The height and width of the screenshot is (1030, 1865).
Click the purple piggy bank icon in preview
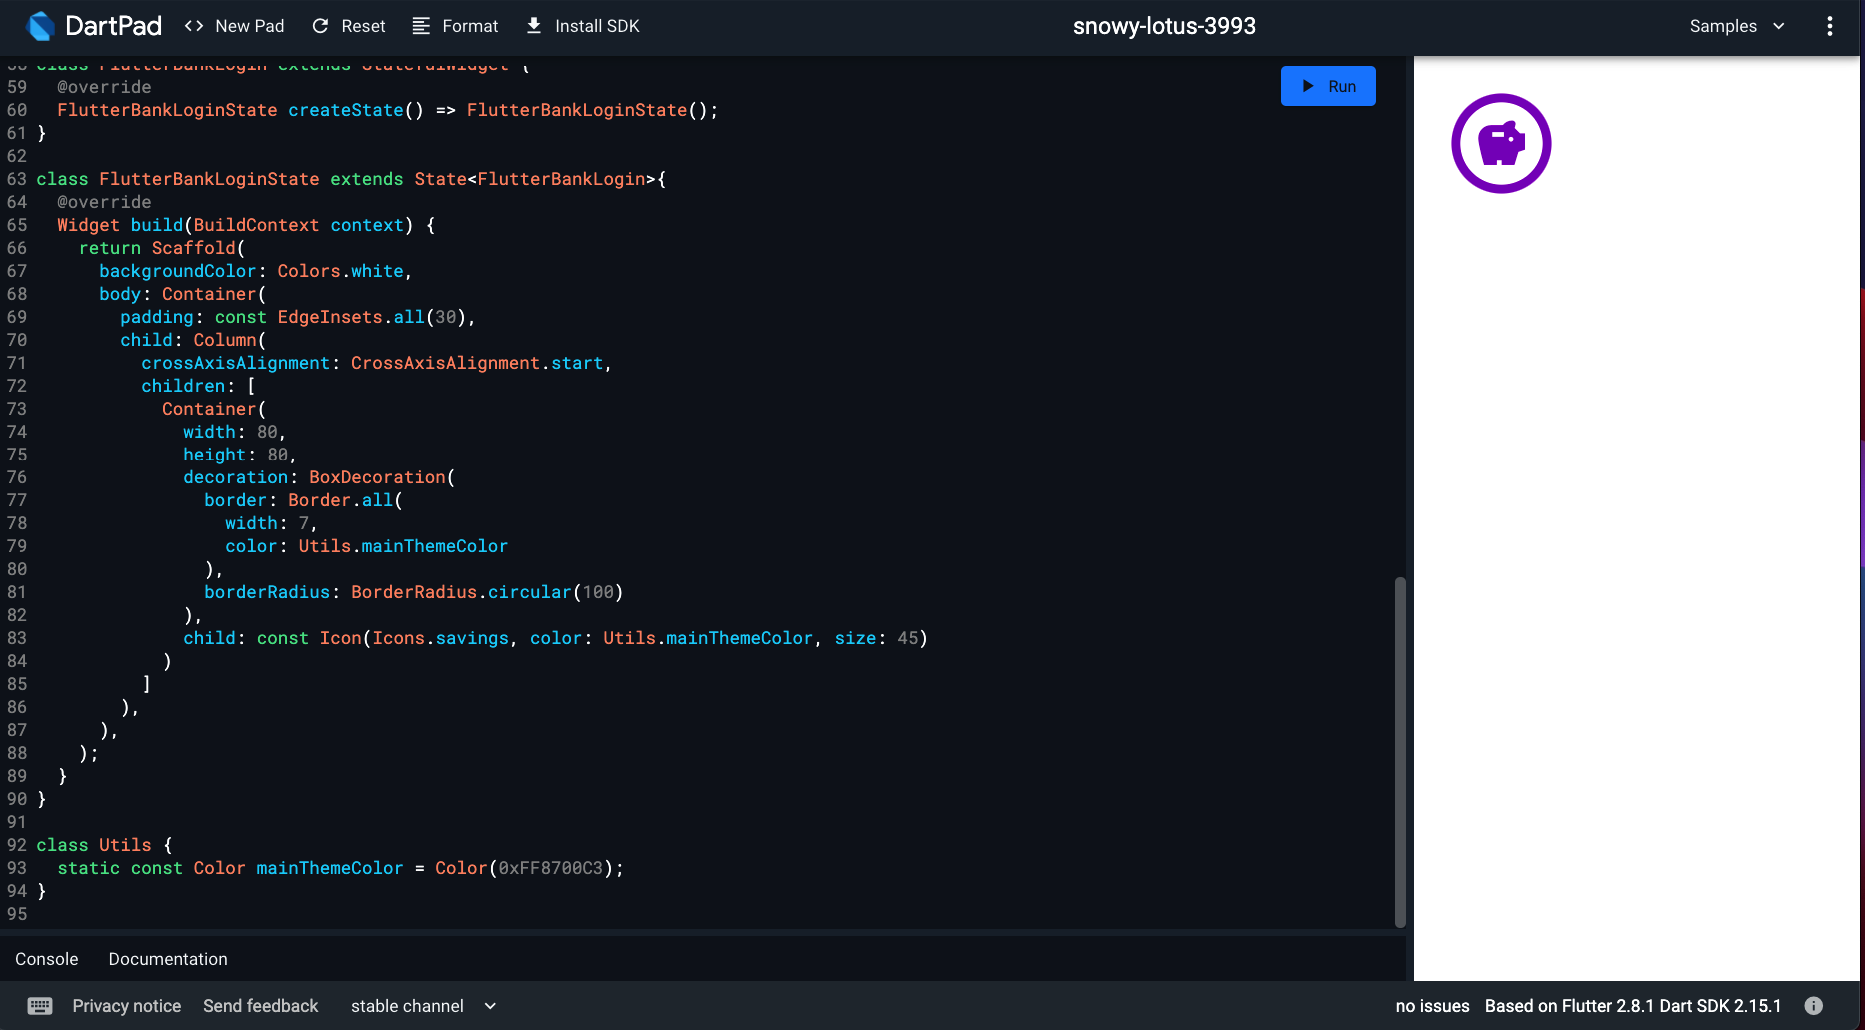pyautogui.click(x=1501, y=143)
